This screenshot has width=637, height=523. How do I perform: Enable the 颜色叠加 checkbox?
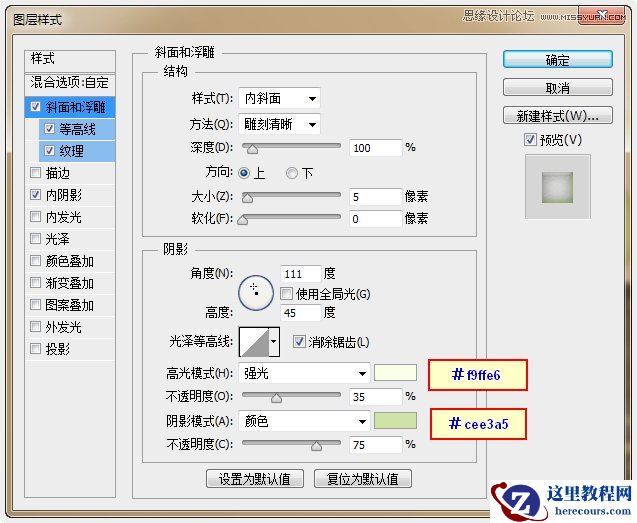pyautogui.click(x=35, y=260)
